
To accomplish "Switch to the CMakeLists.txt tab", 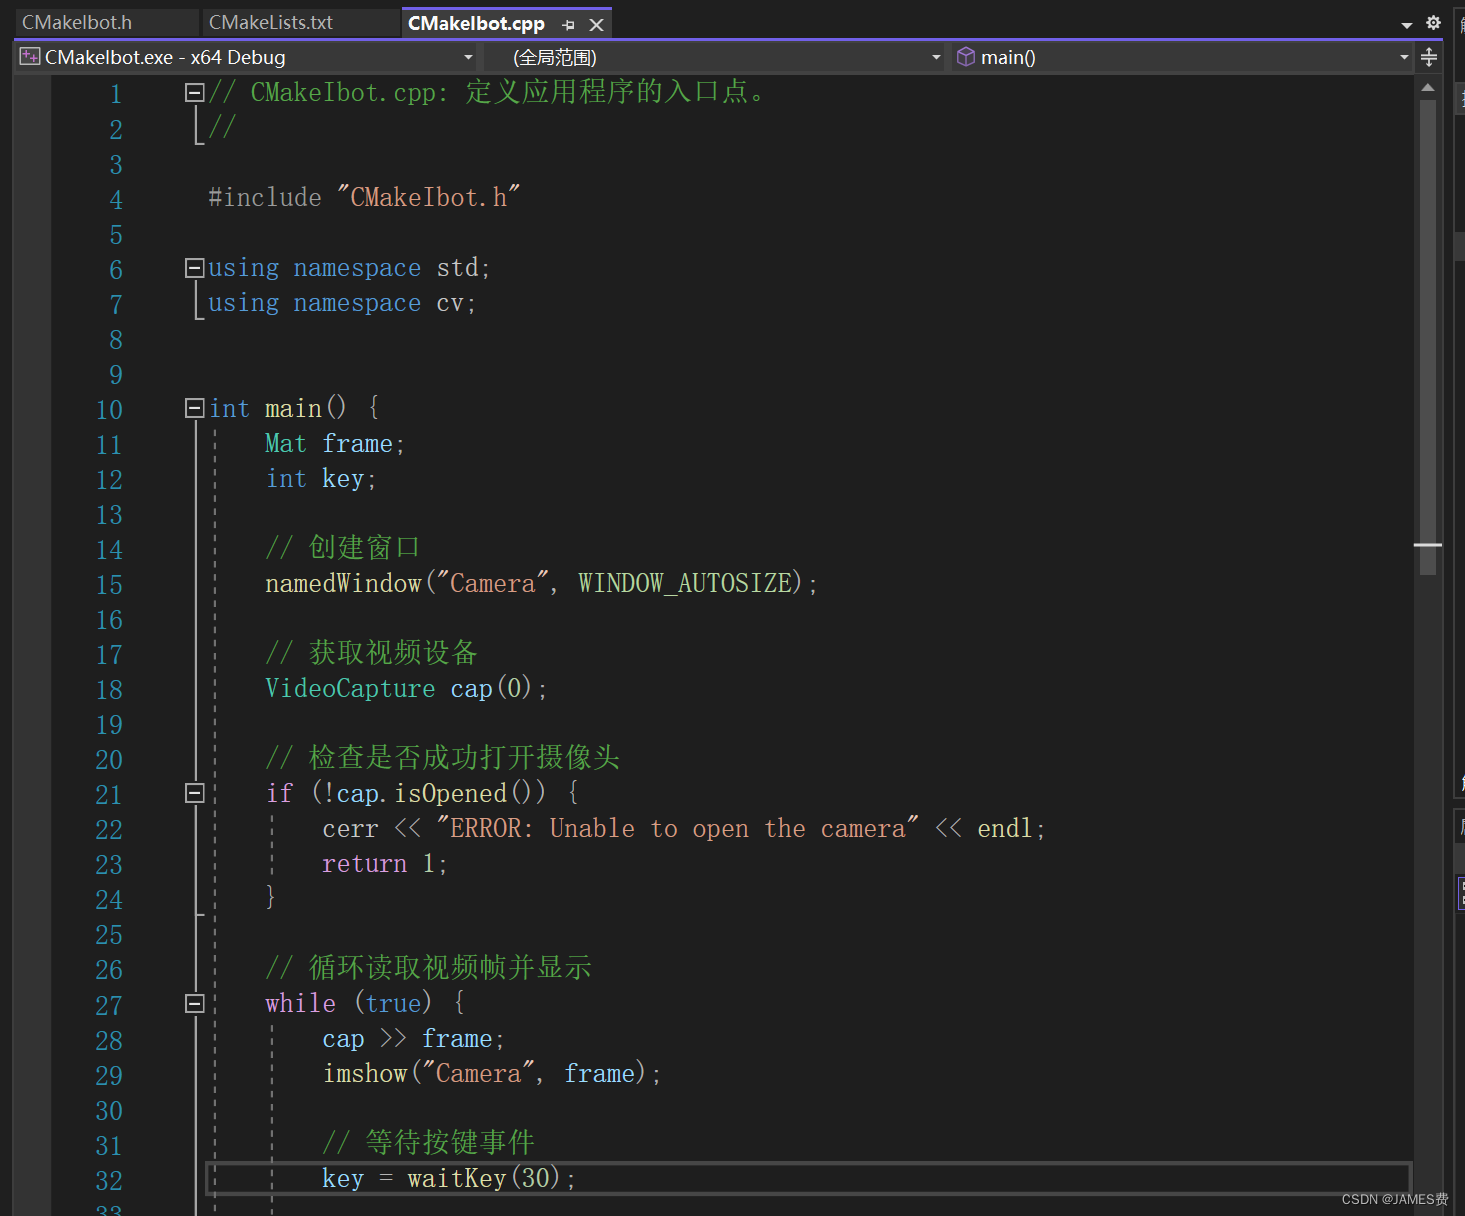I will (271, 22).
